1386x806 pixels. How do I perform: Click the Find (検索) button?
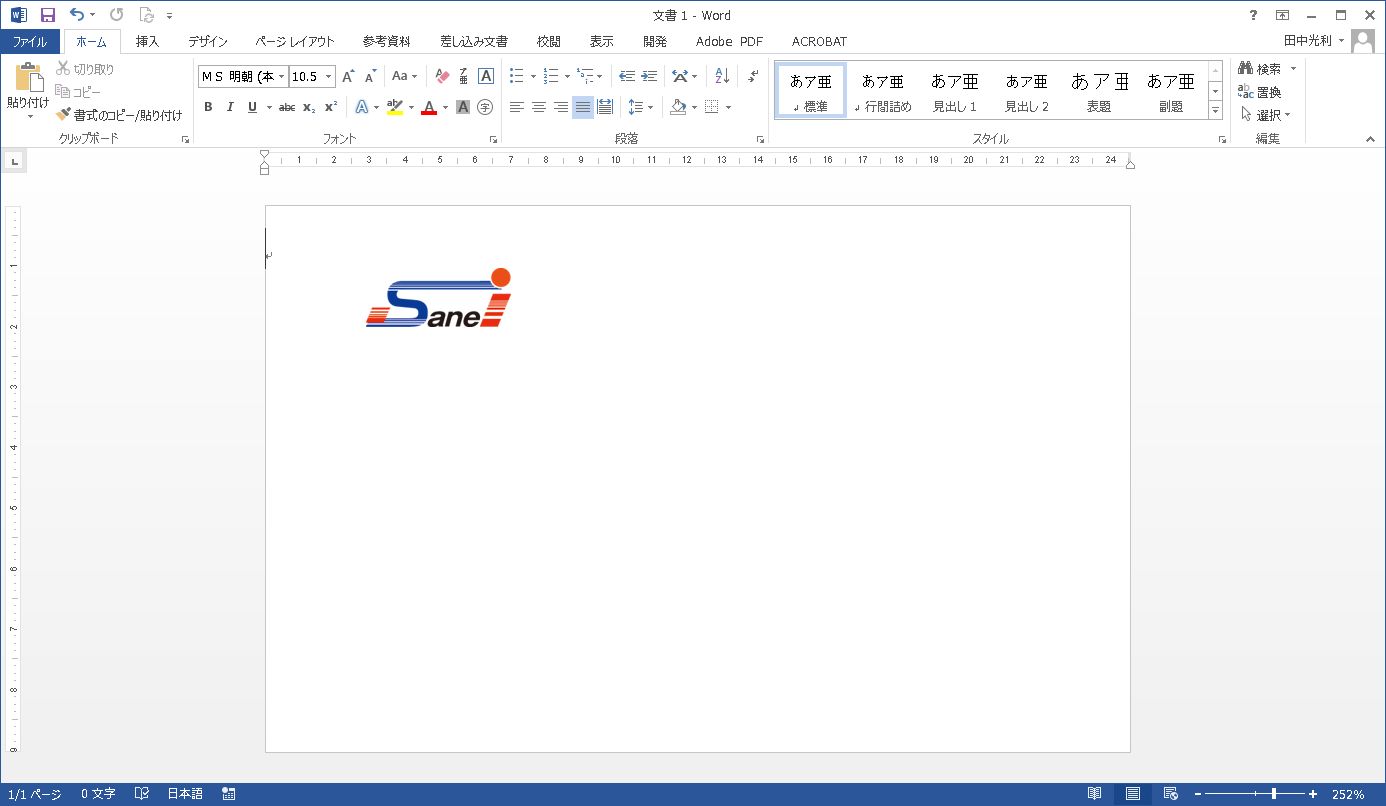(x=1260, y=69)
